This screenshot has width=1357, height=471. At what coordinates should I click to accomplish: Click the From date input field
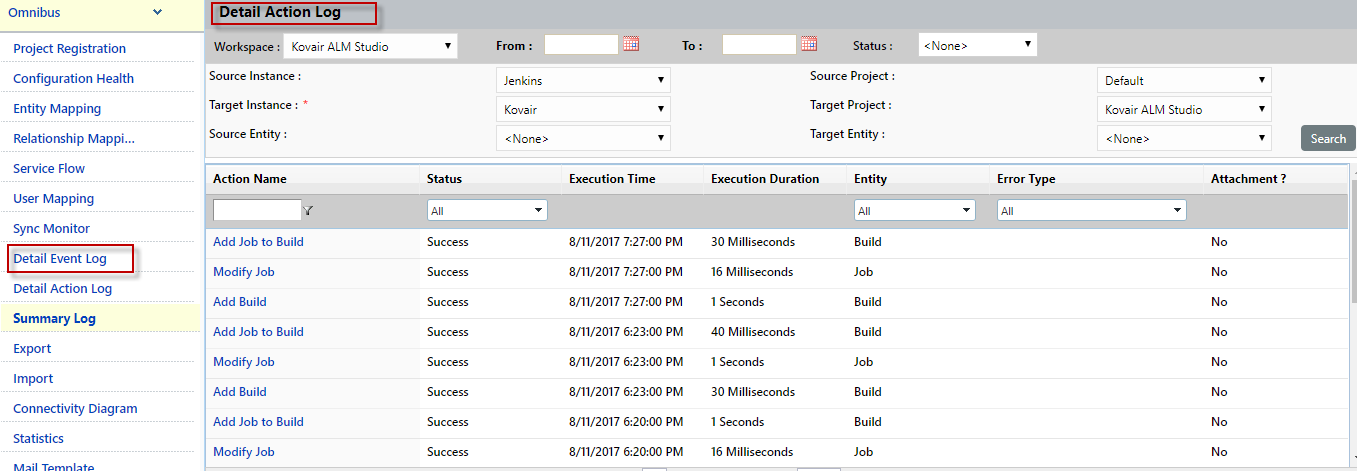tap(581, 45)
